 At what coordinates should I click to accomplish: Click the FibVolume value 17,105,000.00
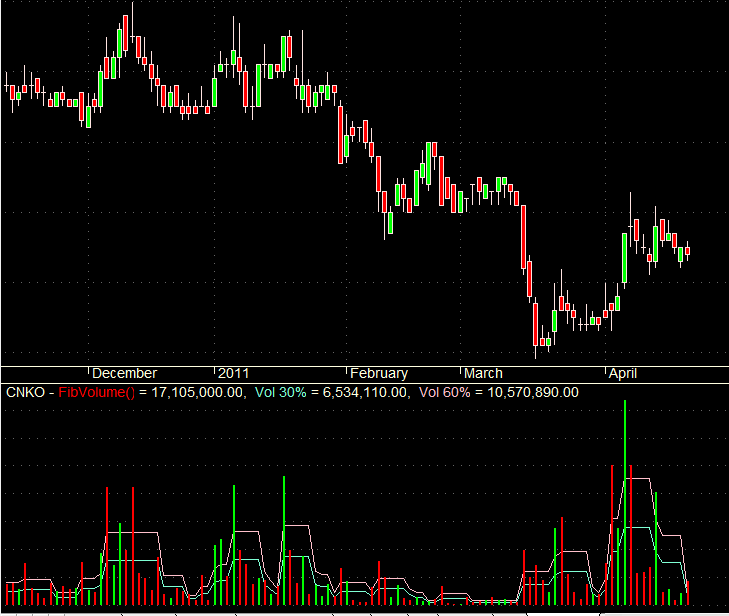point(197,392)
